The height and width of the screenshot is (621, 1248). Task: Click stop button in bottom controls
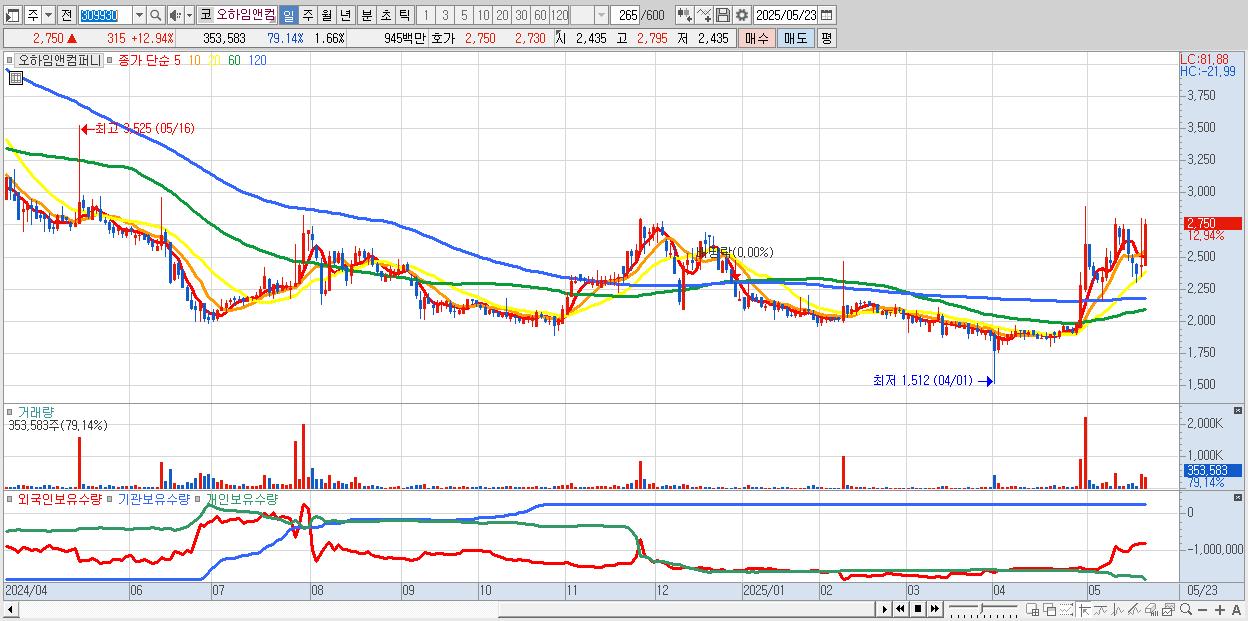(x=918, y=609)
